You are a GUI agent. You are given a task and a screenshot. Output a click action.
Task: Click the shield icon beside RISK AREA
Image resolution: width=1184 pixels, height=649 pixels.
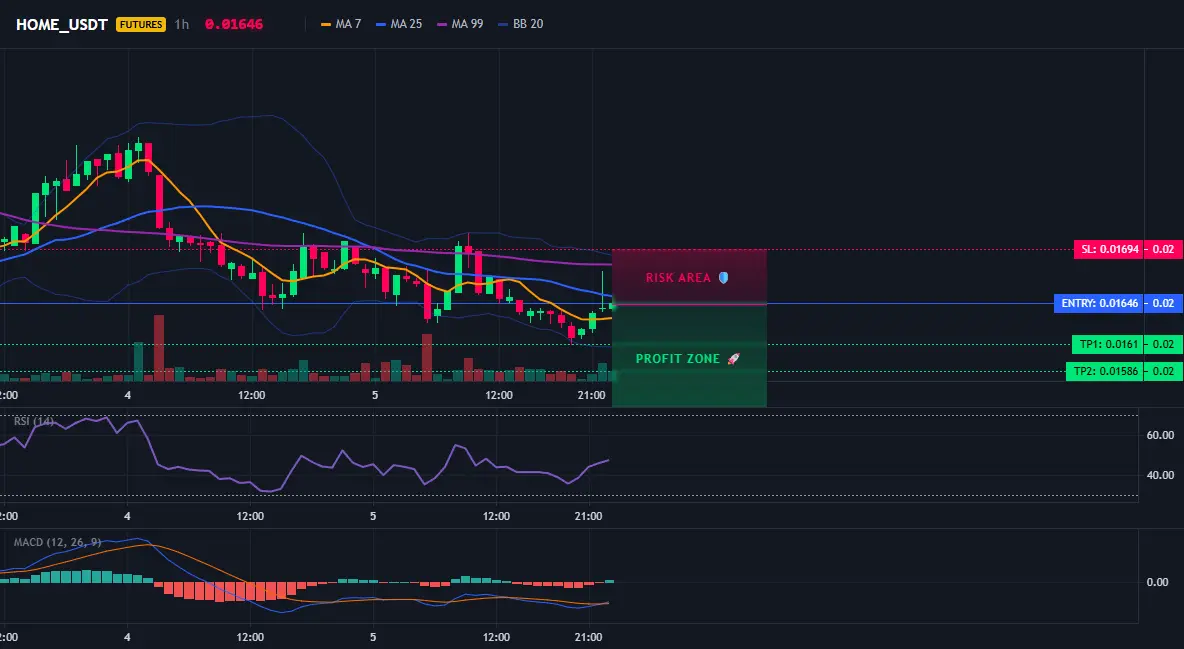[723, 278]
